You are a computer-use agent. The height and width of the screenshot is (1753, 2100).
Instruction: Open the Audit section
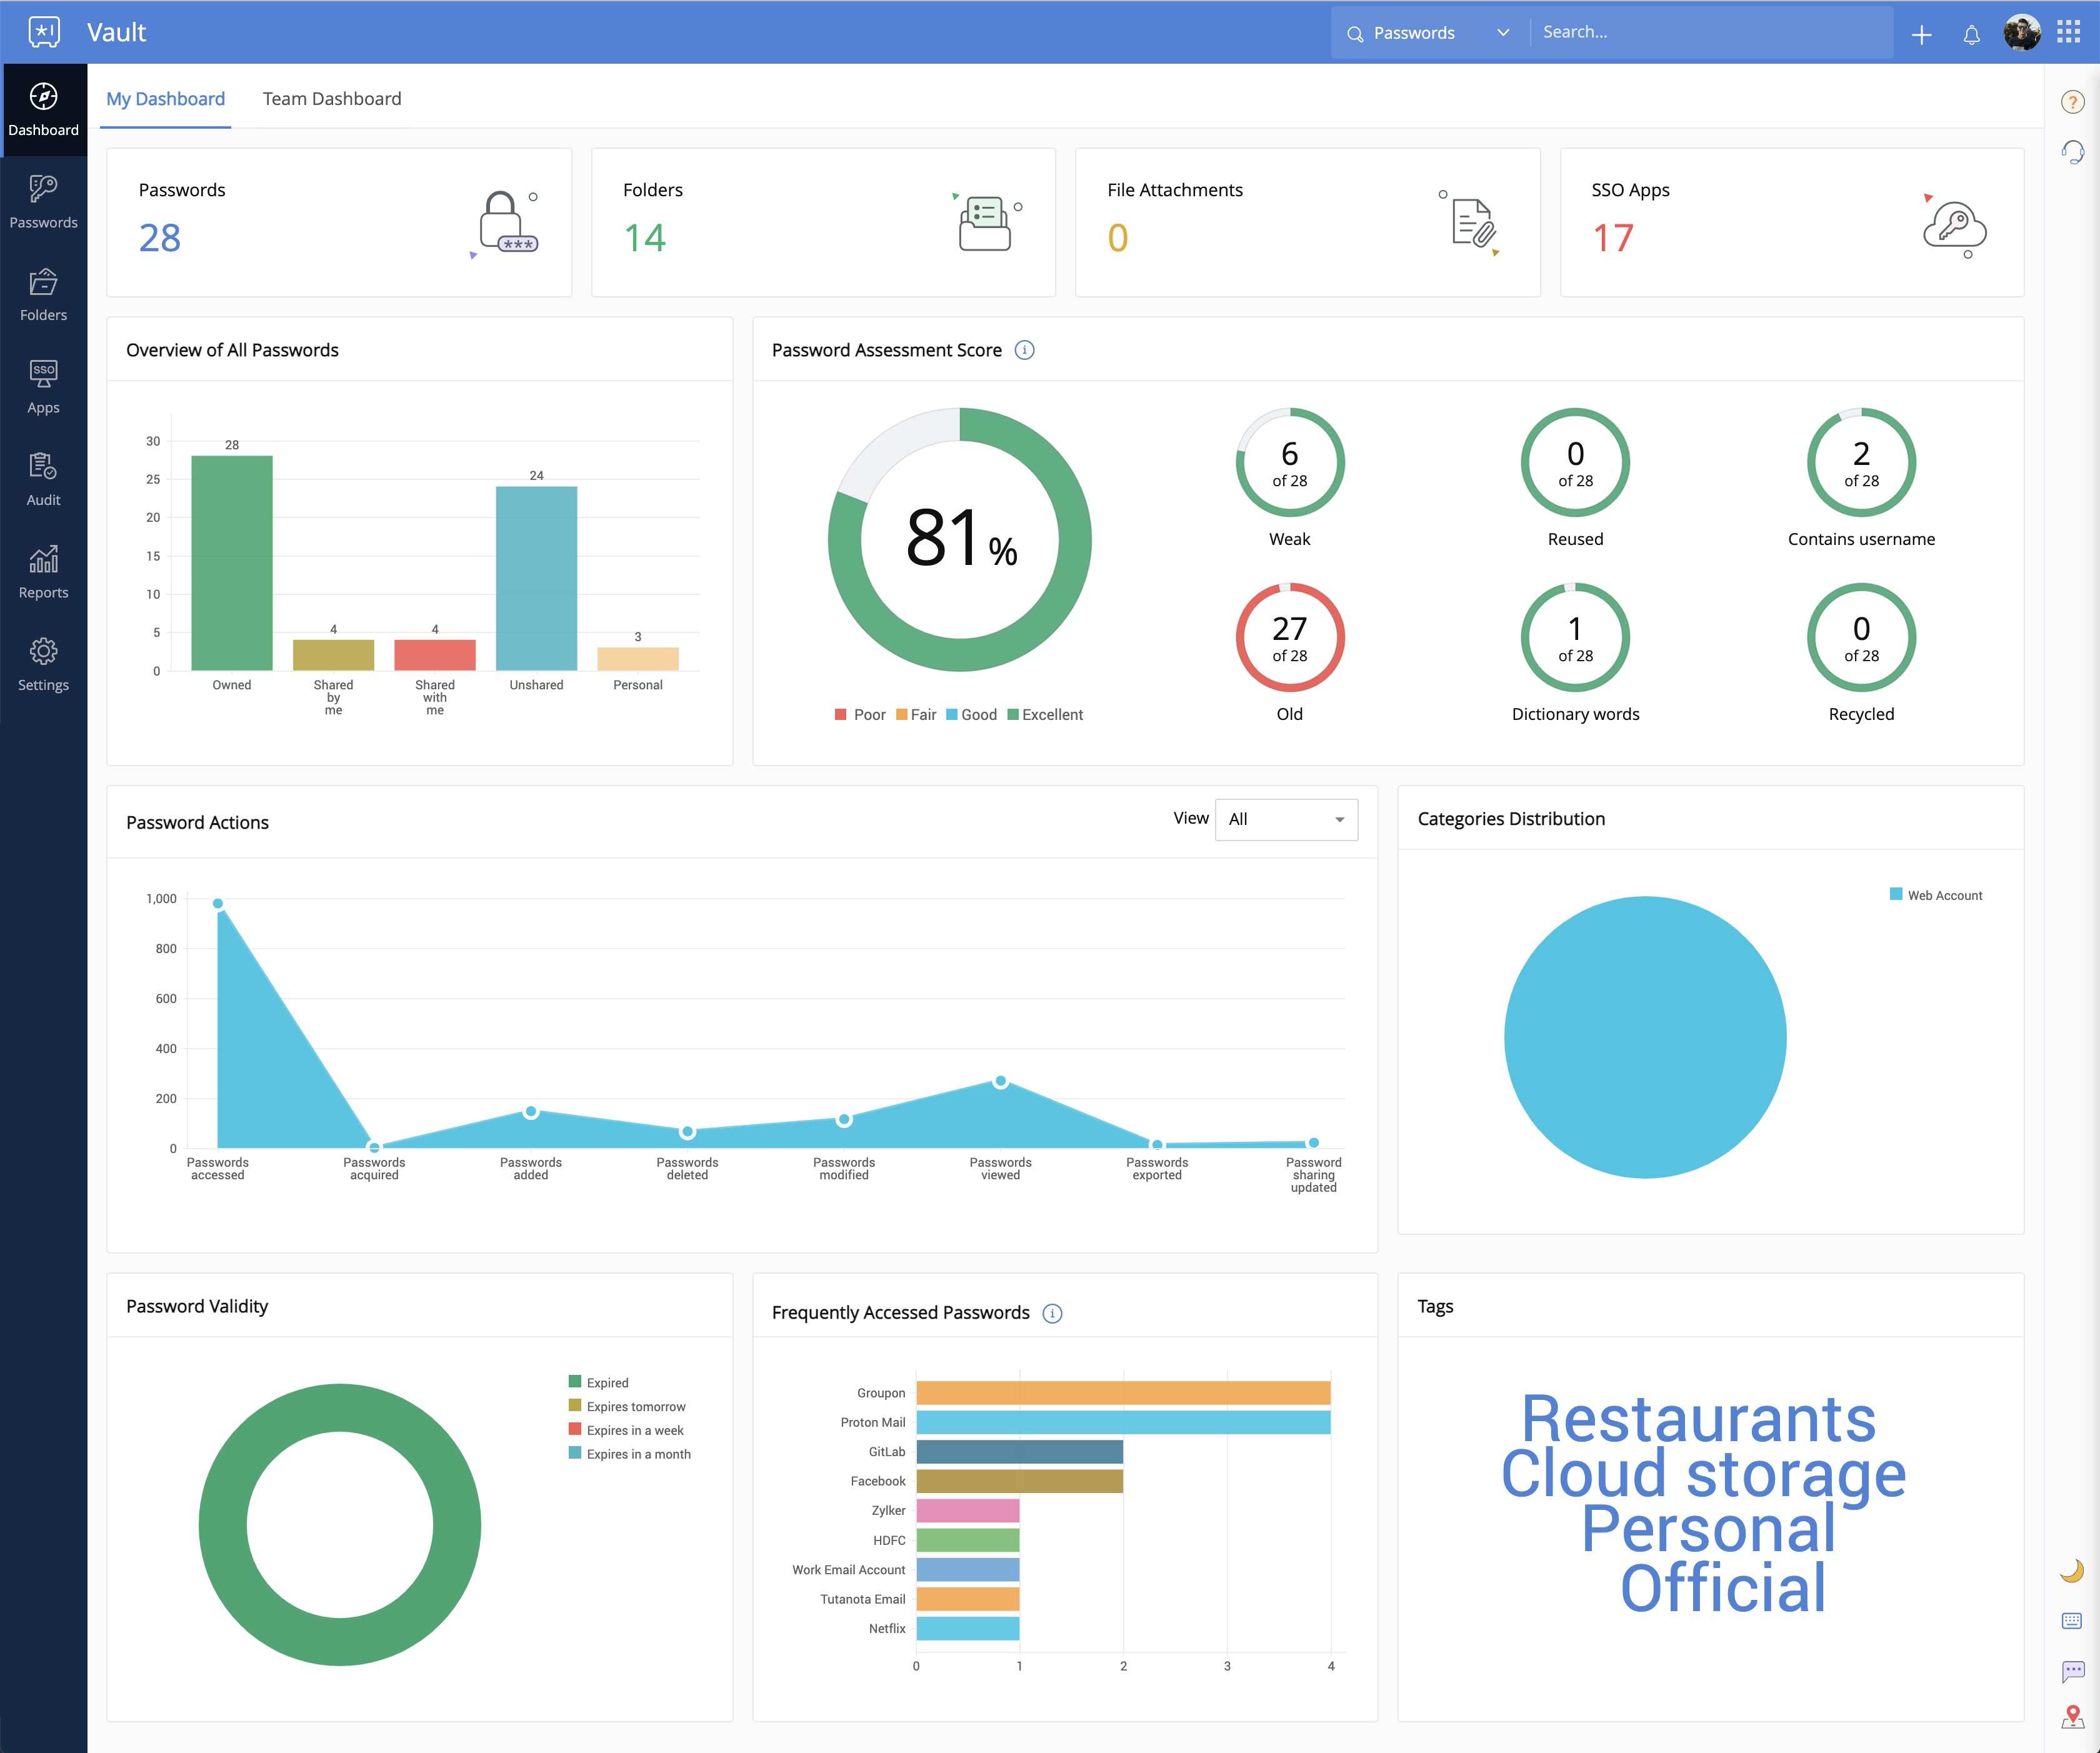point(44,475)
